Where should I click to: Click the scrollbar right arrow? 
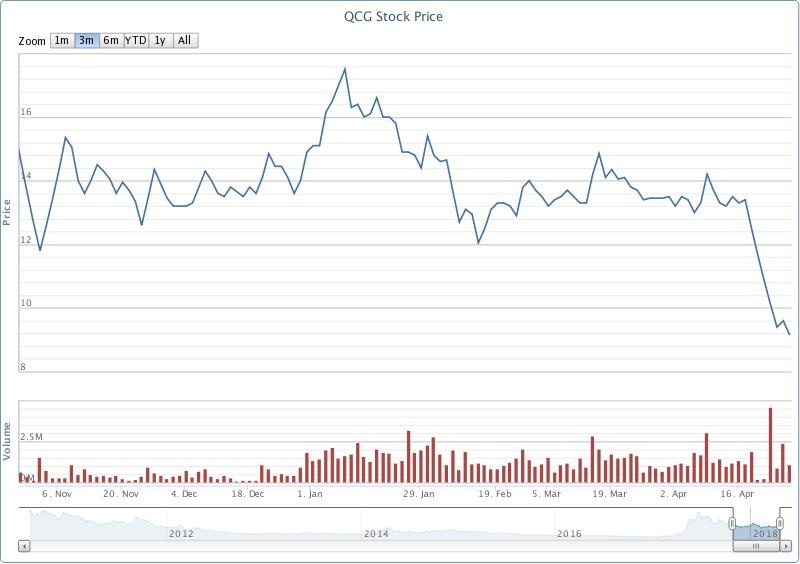785,545
